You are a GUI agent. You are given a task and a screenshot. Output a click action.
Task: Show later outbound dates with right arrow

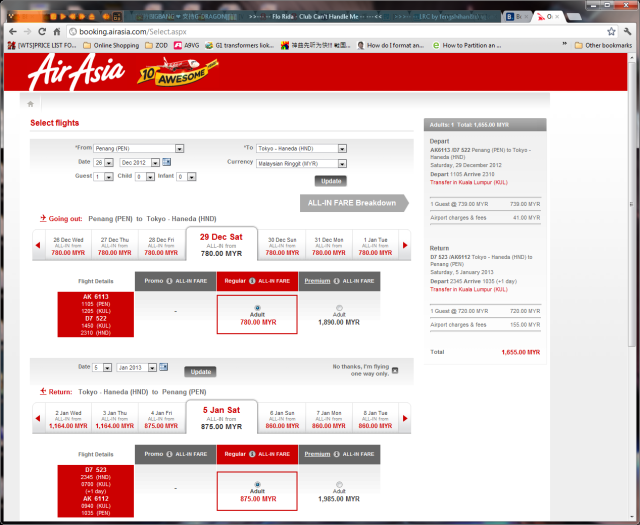404,245
